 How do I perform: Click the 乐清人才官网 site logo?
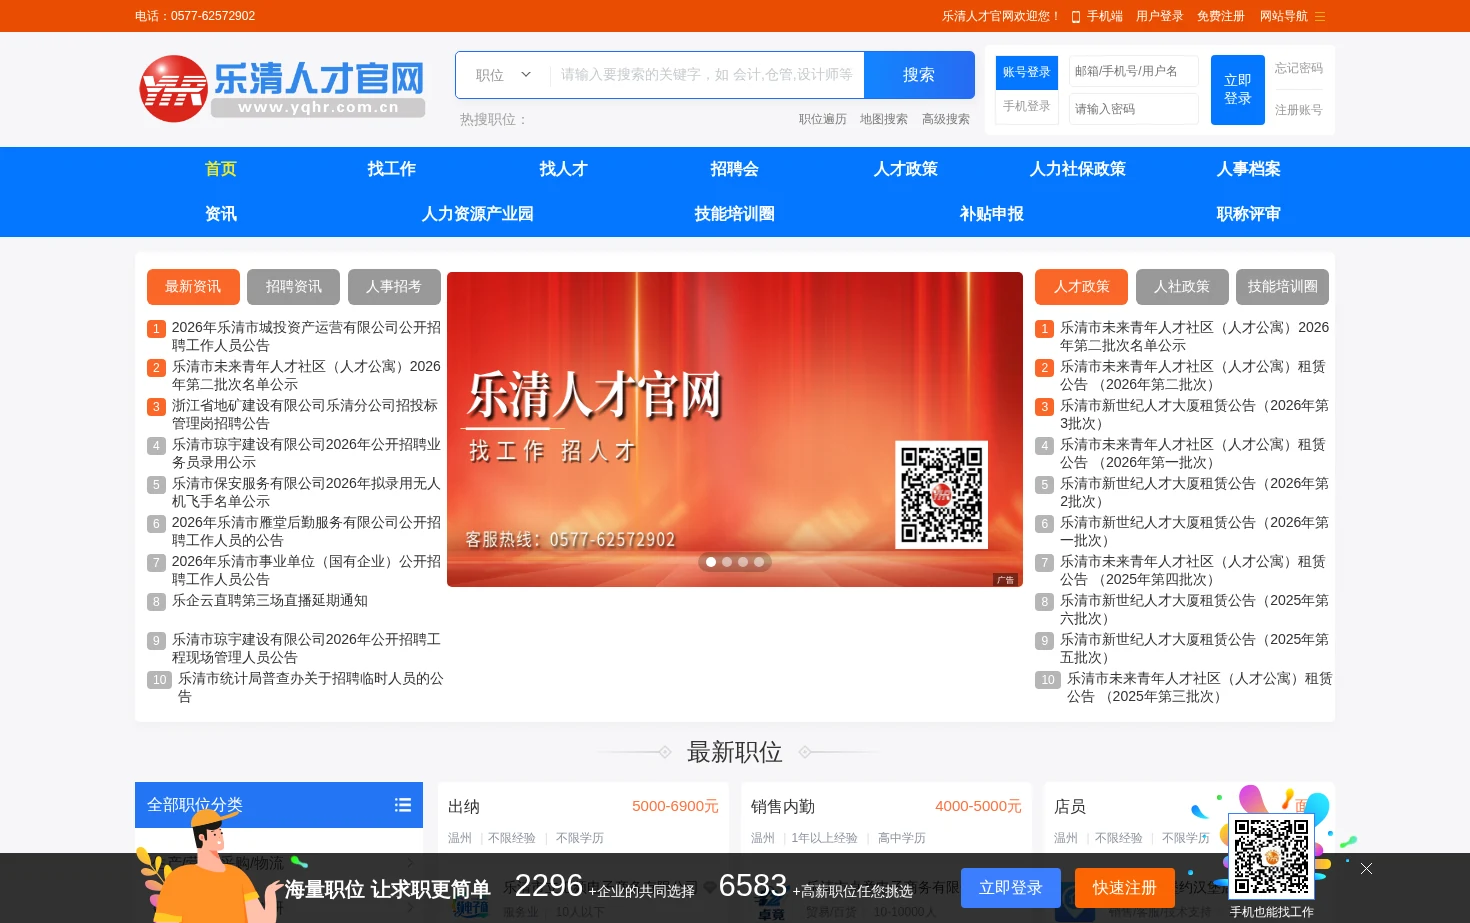pos(282,89)
